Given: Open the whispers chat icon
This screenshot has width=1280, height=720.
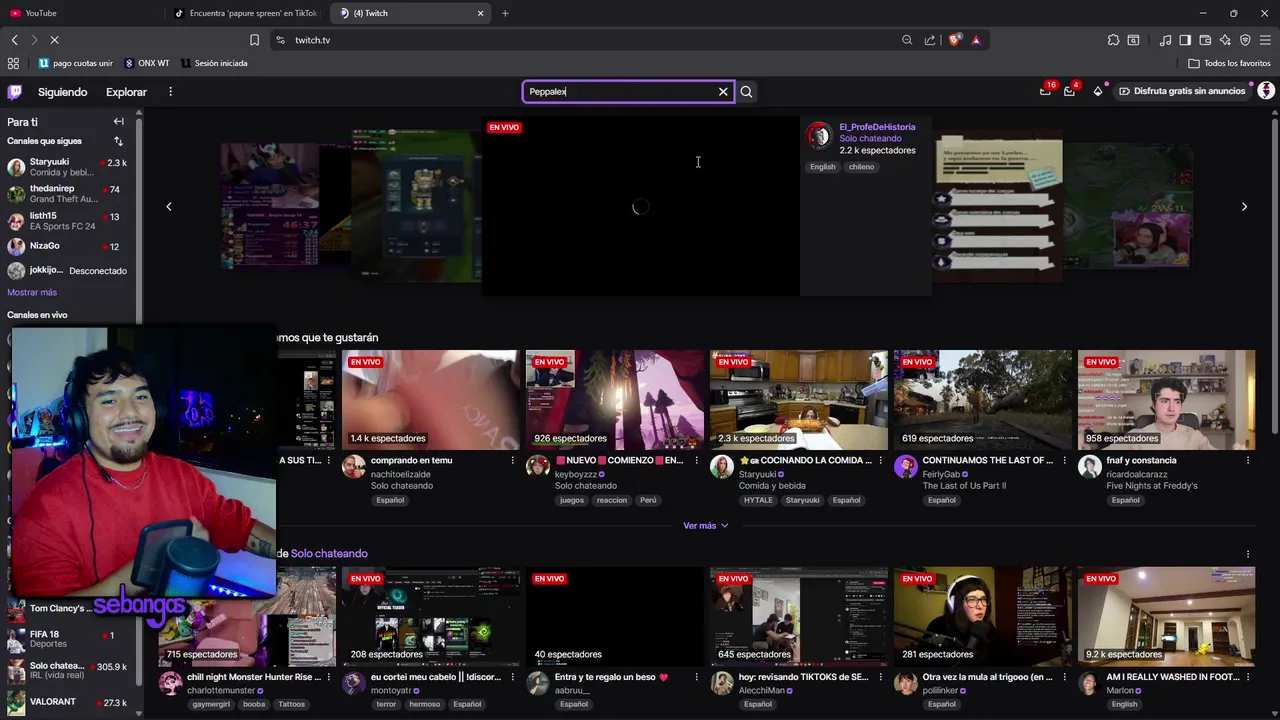Looking at the screenshot, I should [1069, 91].
